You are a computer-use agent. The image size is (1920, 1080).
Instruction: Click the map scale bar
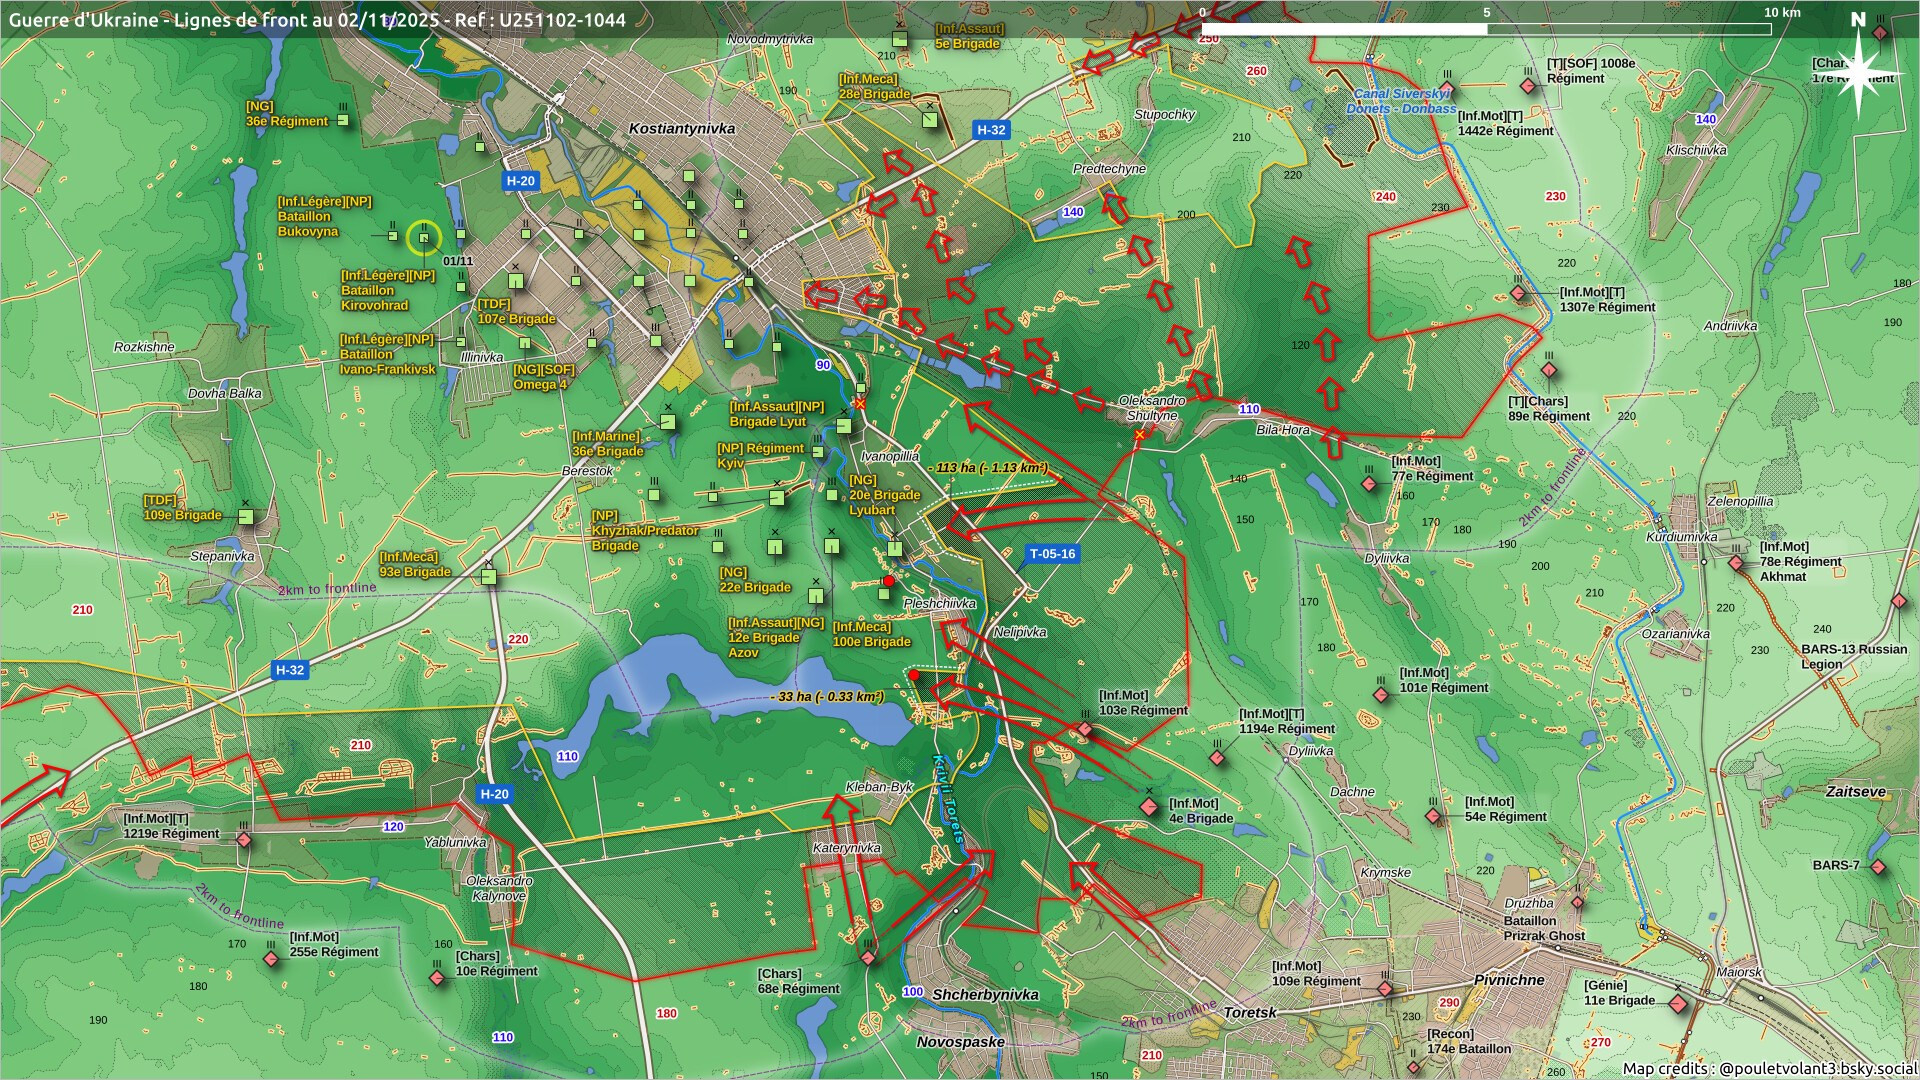[1486, 29]
